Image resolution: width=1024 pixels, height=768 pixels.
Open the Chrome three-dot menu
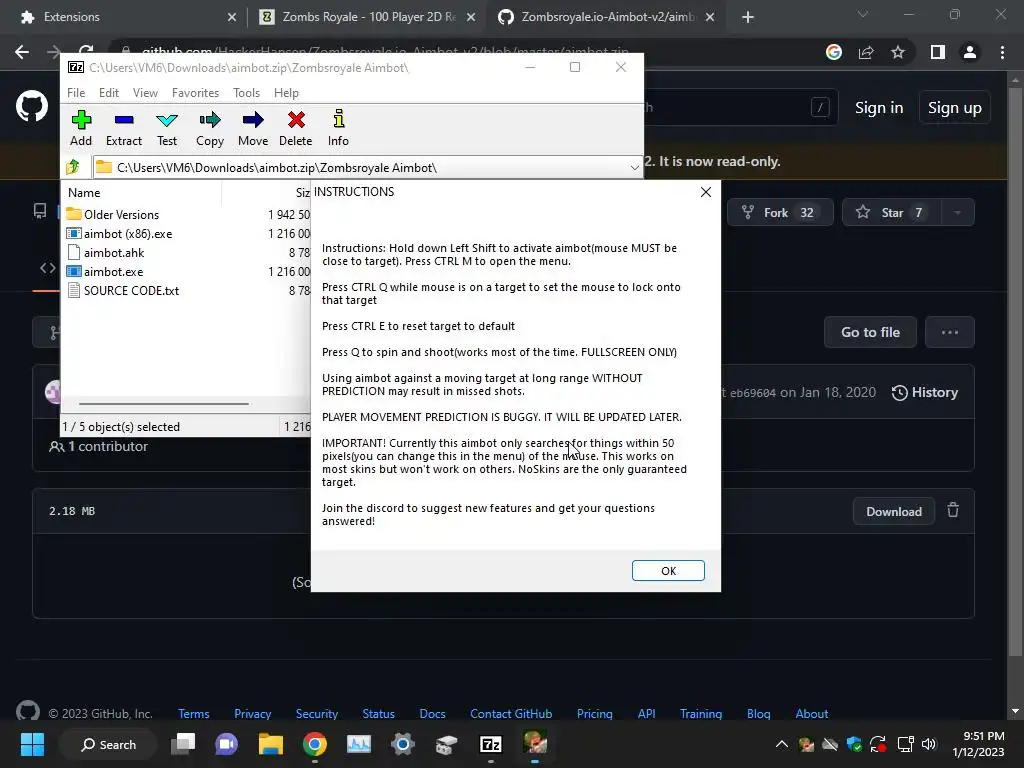pos(1002,52)
